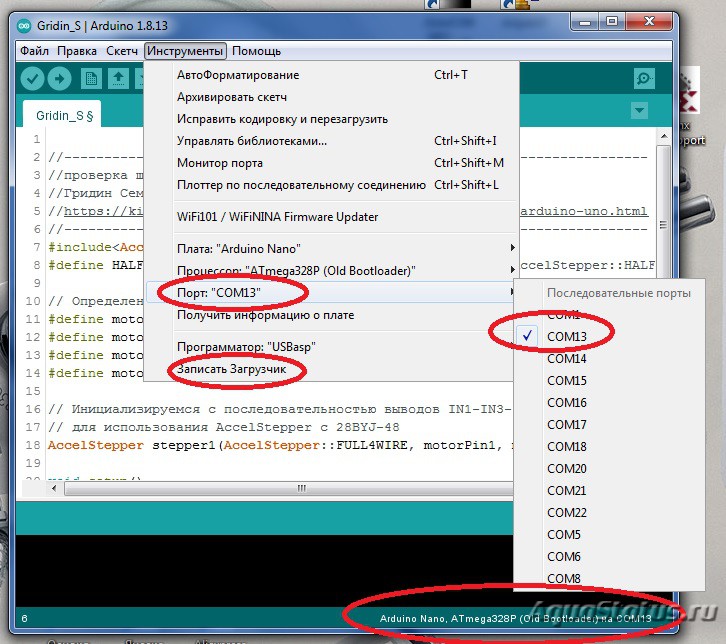726x644 pixels.
Task: Select COM6 serial port
Action: click(x=609, y=556)
